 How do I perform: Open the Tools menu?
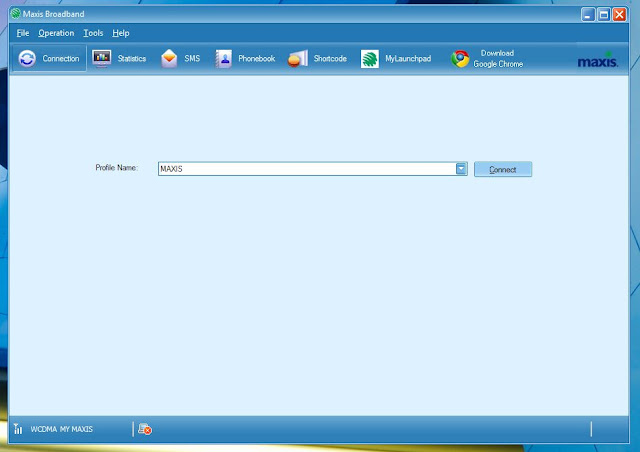click(x=93, y=33)
